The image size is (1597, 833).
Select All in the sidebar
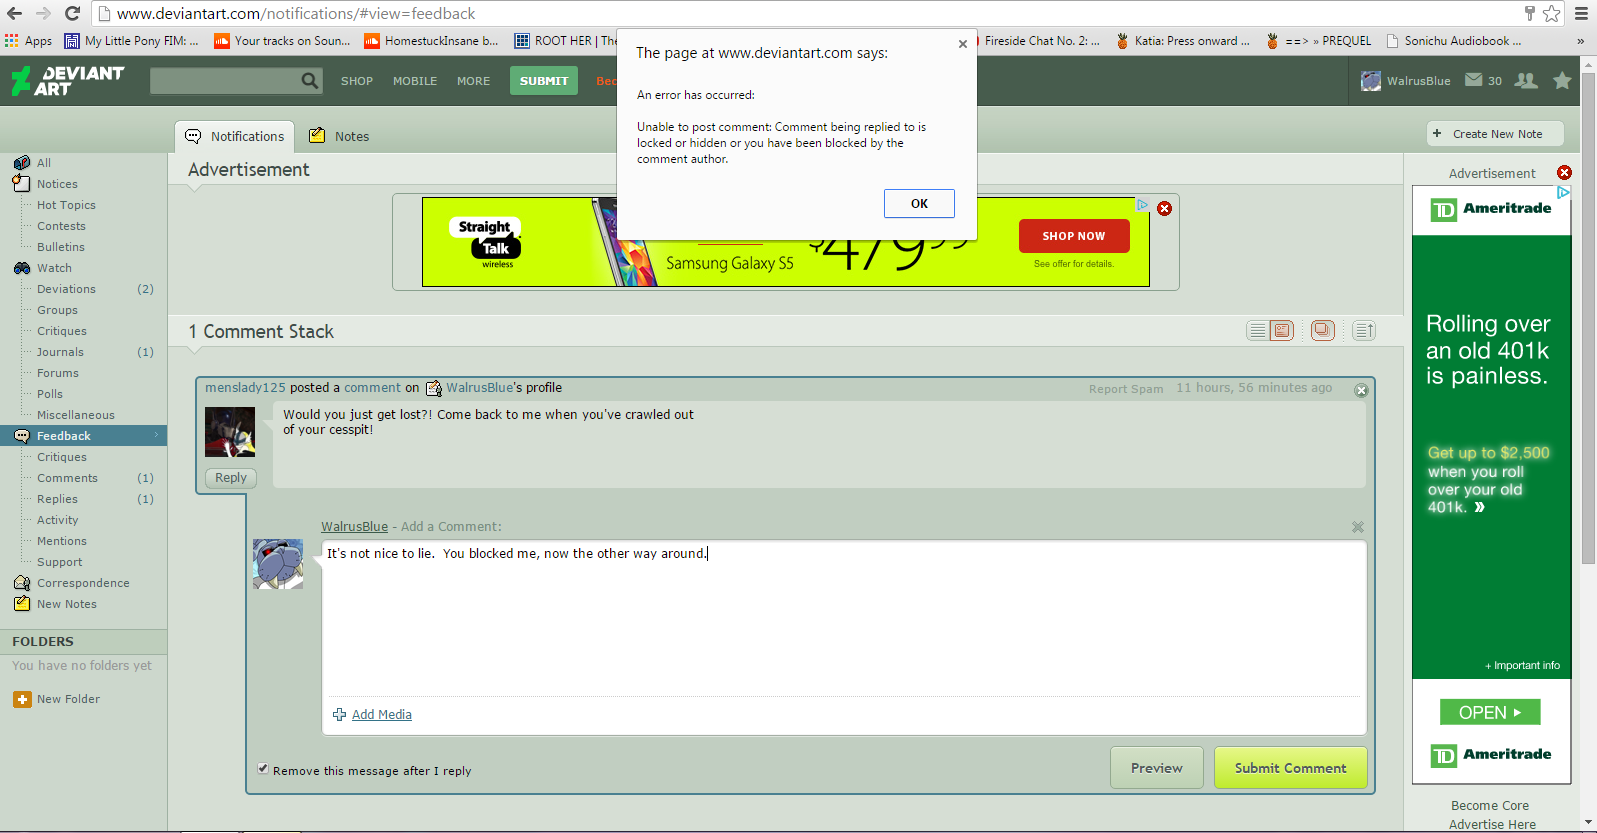44,163
